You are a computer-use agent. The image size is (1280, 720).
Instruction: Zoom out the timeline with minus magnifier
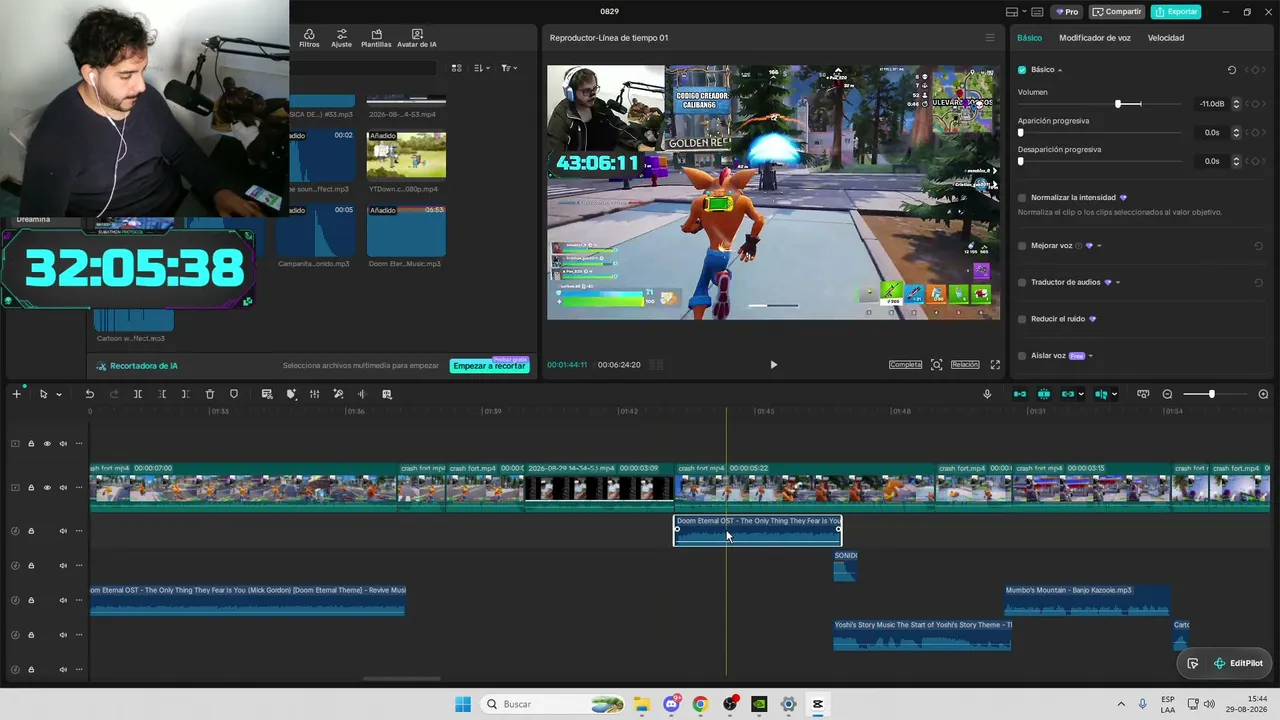tap(1167, 394)
